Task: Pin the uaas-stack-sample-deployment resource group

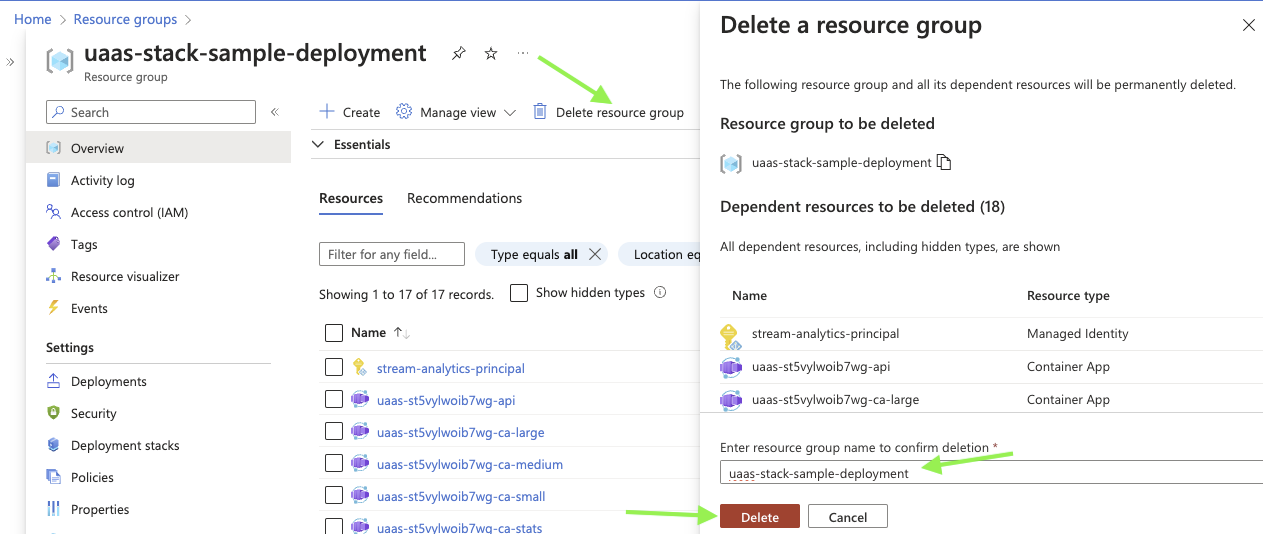Action: 458,54
